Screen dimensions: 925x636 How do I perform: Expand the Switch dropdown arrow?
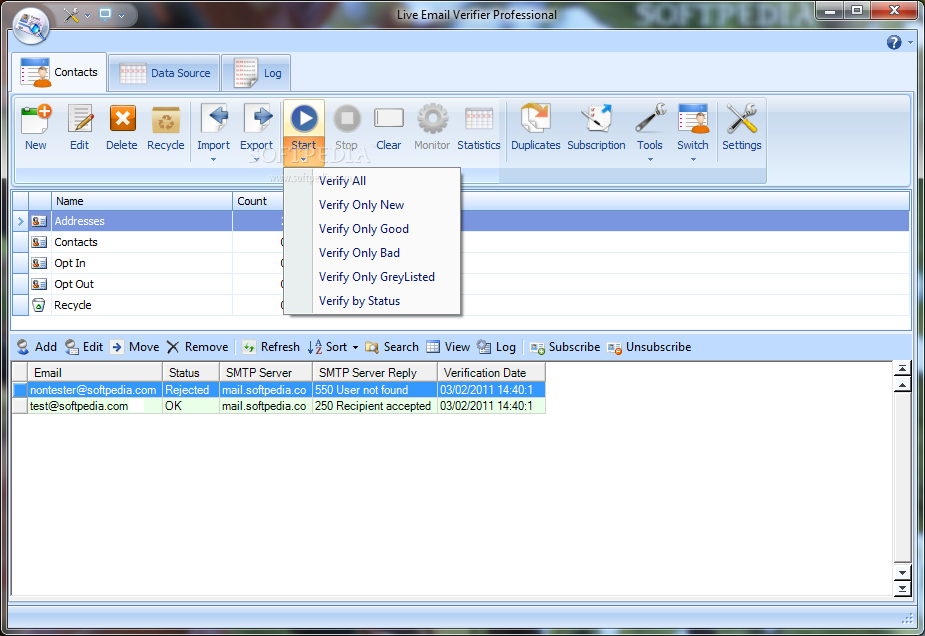(693, 159)
